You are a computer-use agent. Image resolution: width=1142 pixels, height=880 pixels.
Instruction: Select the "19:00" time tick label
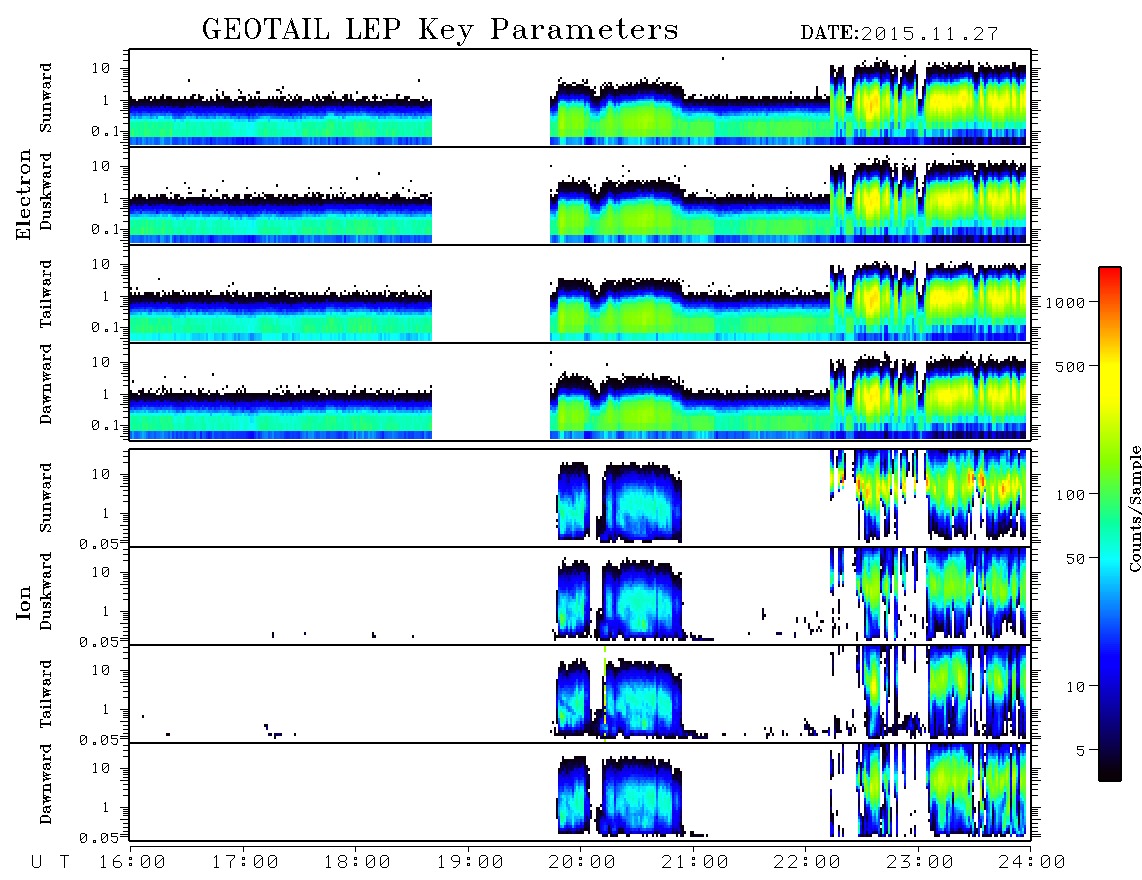[470, 863]
